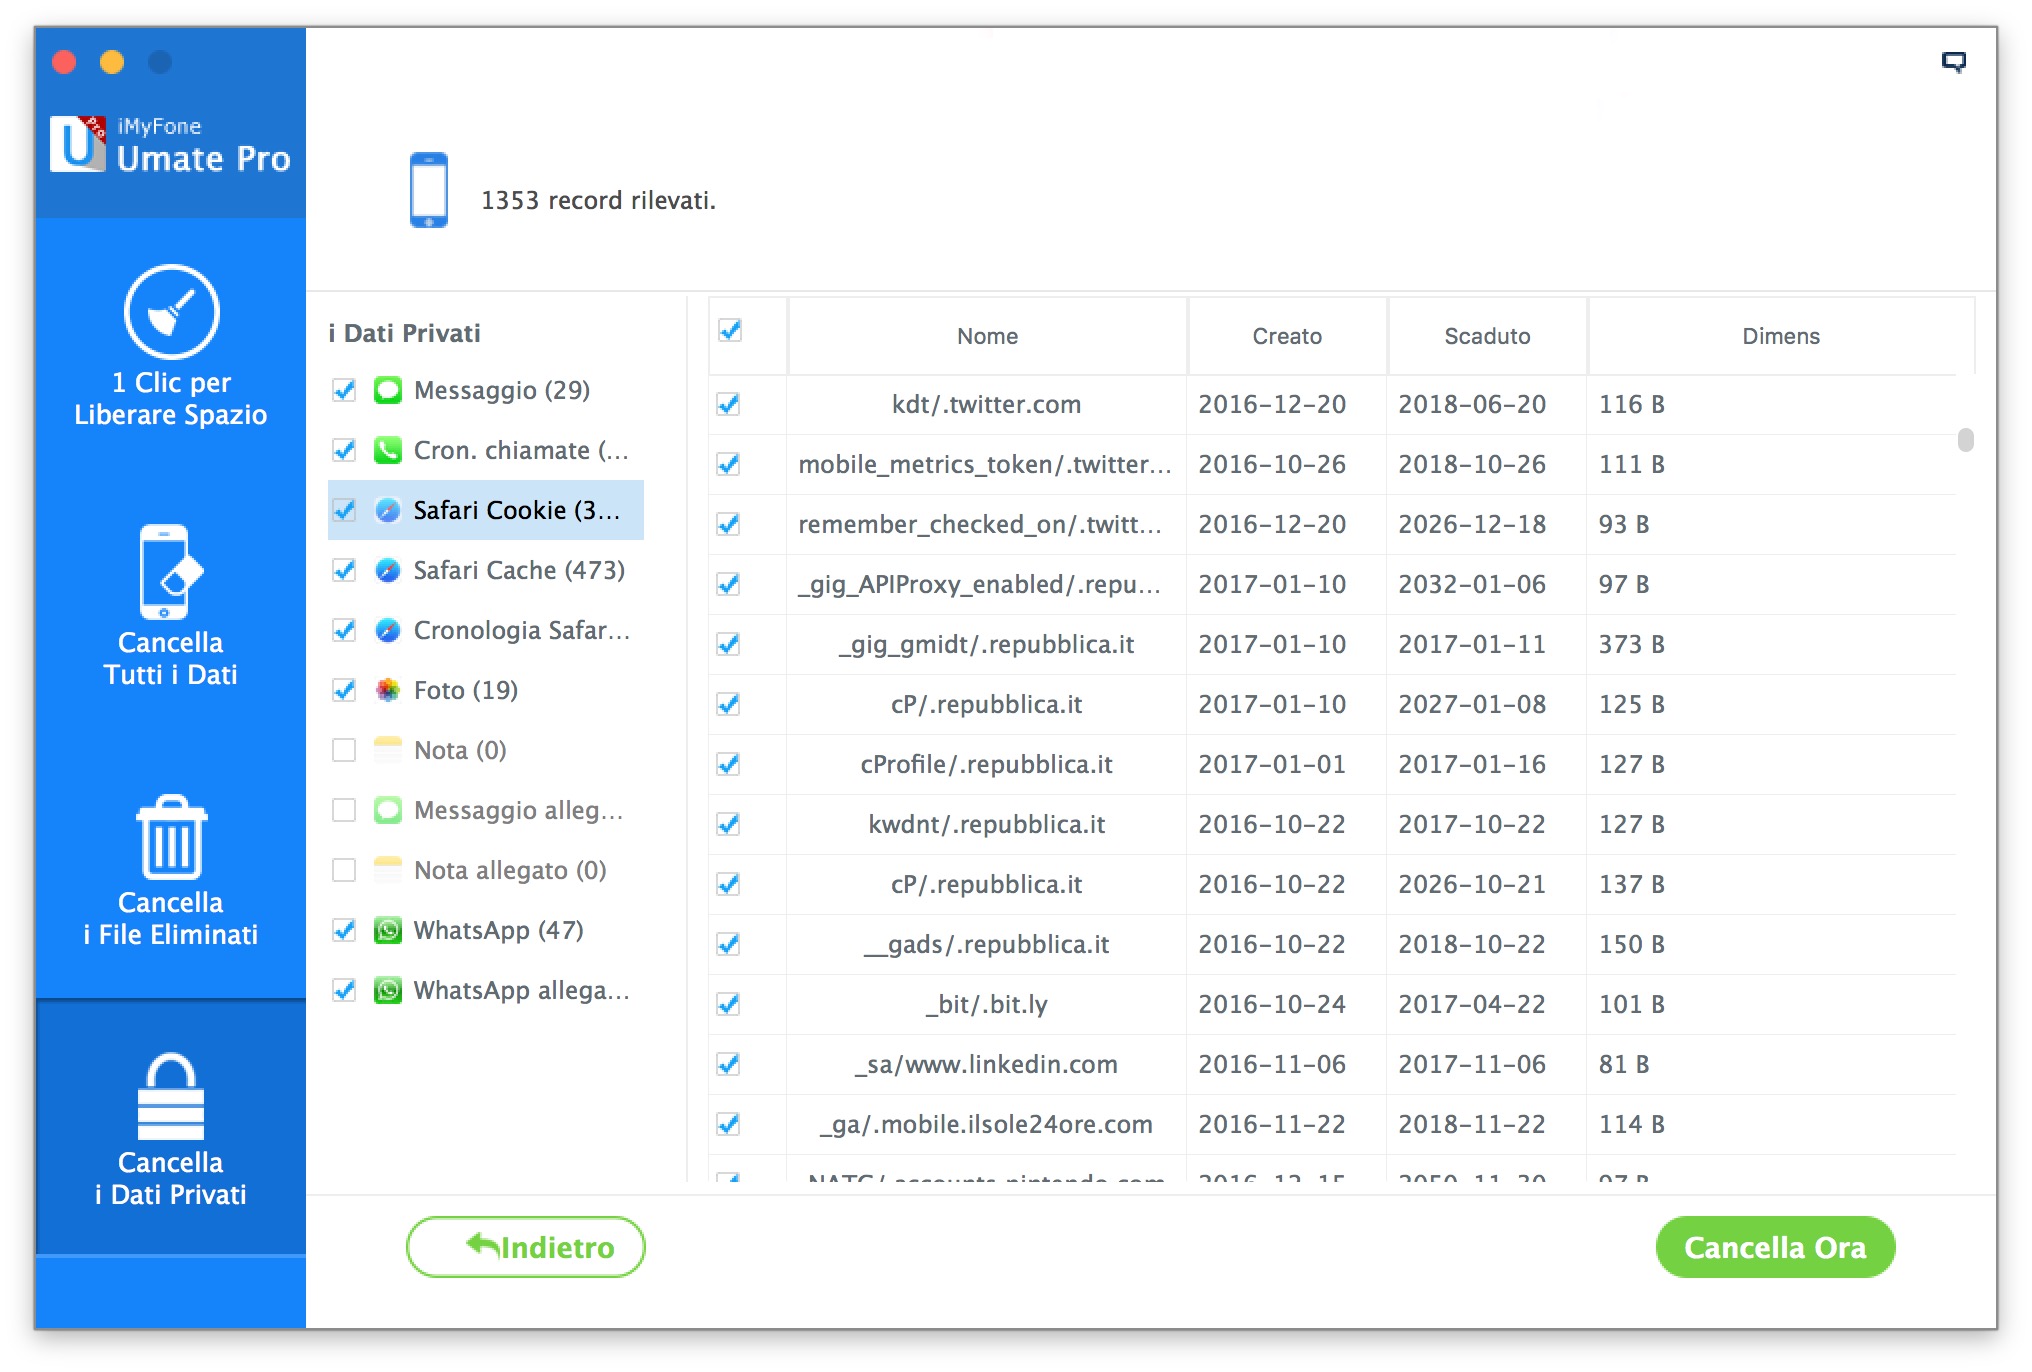Open the Cronologia Safari category
The width and height of the screenshot is (2032, 1372).
(520, 630)
